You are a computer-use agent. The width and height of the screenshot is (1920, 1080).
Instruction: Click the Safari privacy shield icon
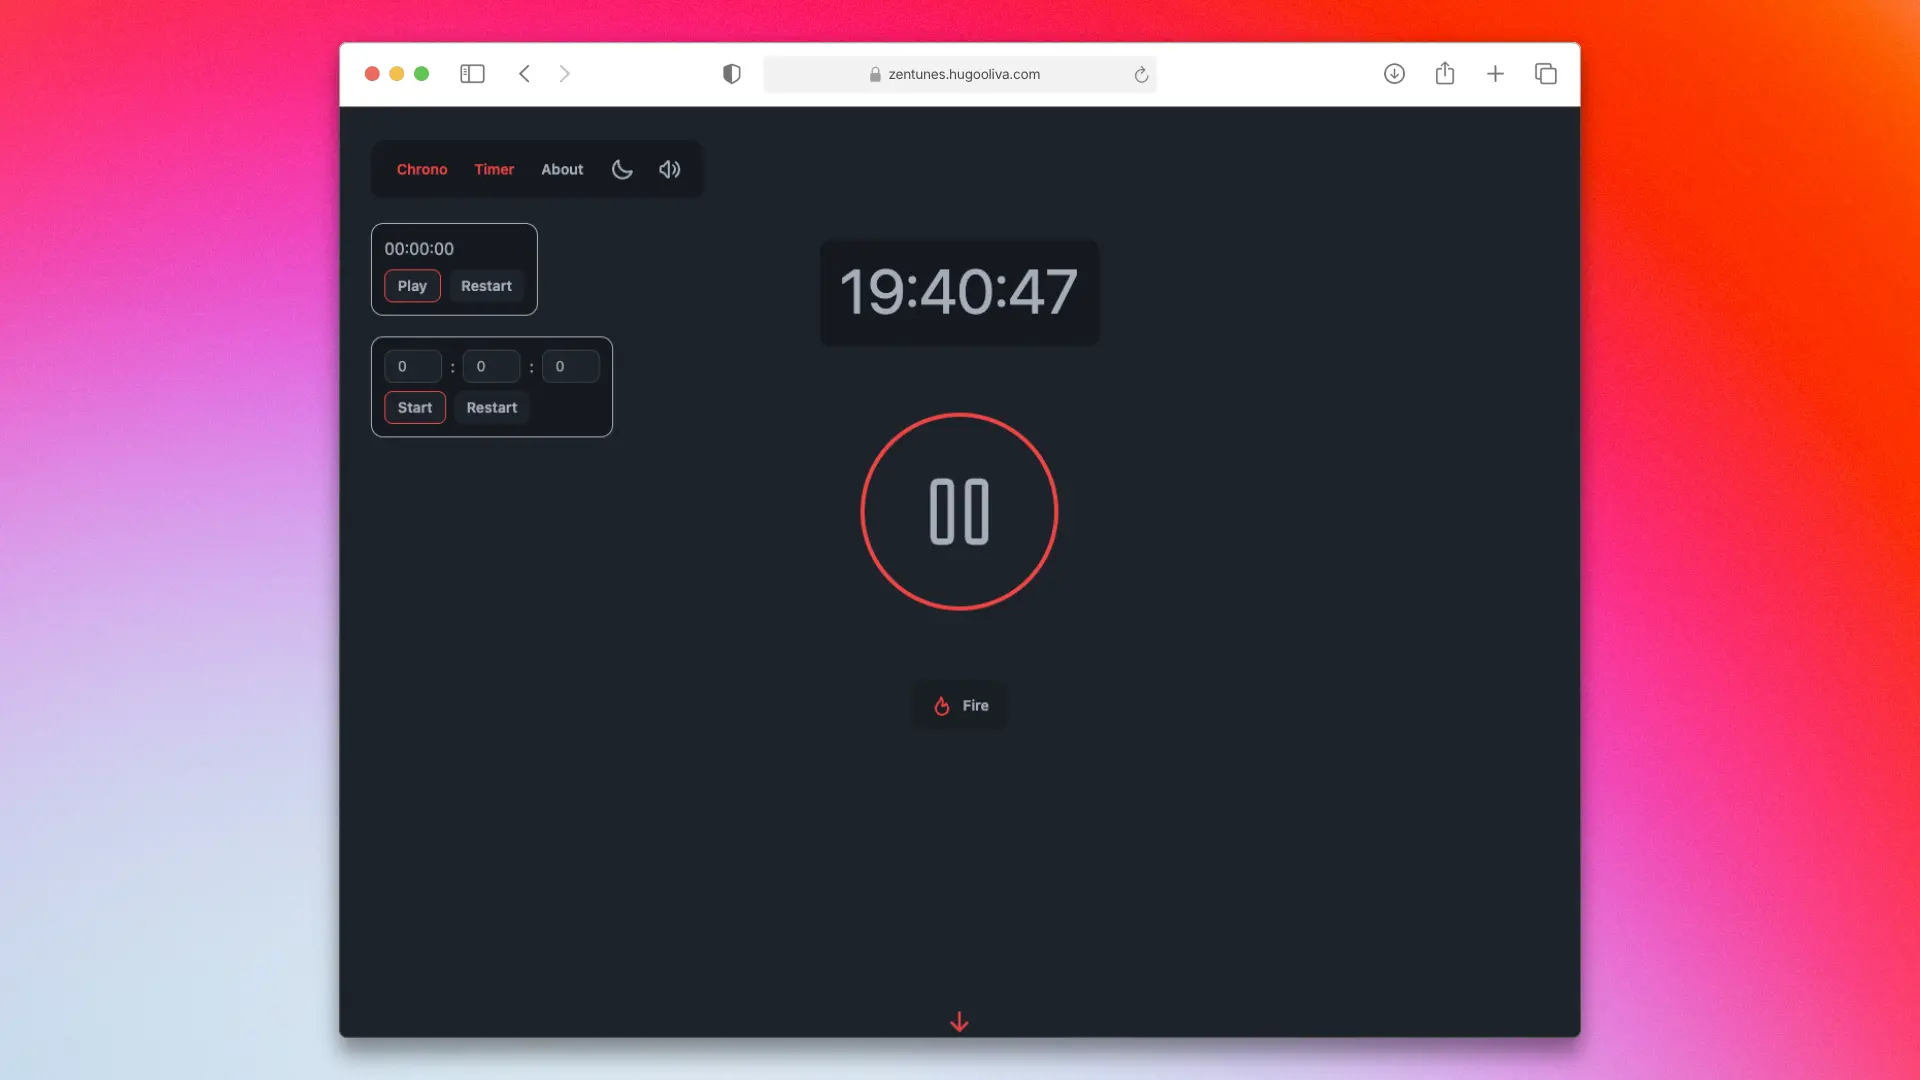732,74
